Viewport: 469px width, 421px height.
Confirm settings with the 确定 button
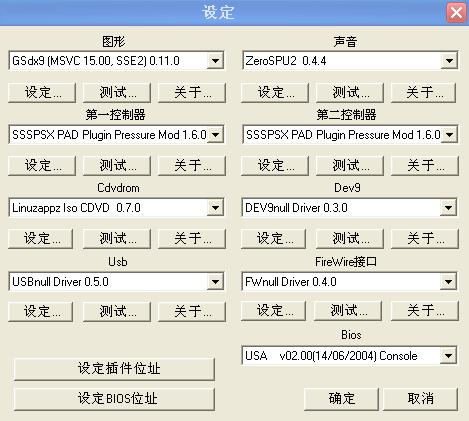[x=341, y=399]
